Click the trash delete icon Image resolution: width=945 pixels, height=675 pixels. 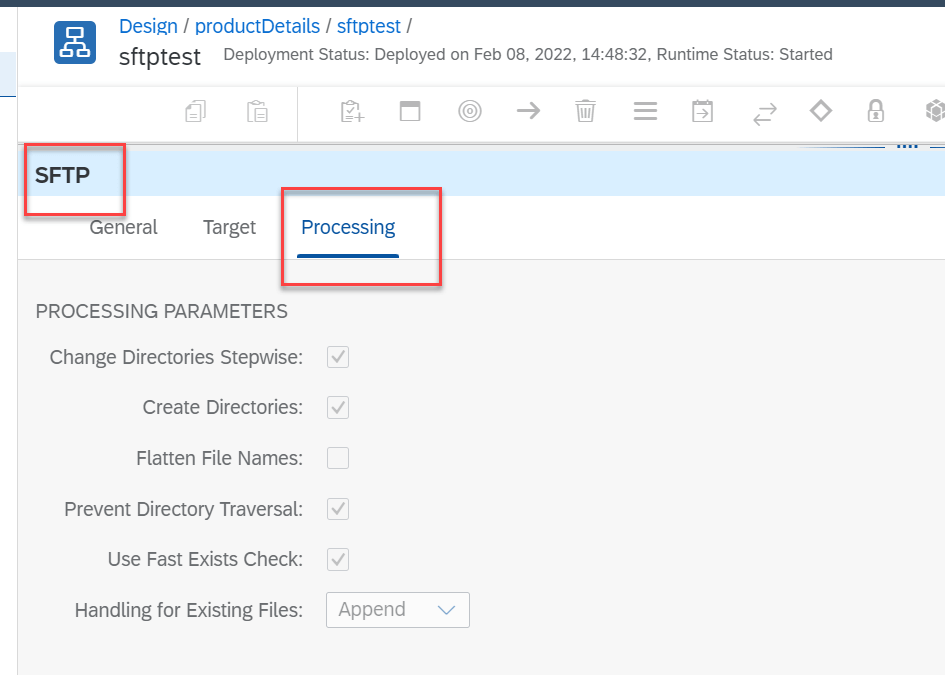click(585, 111)
